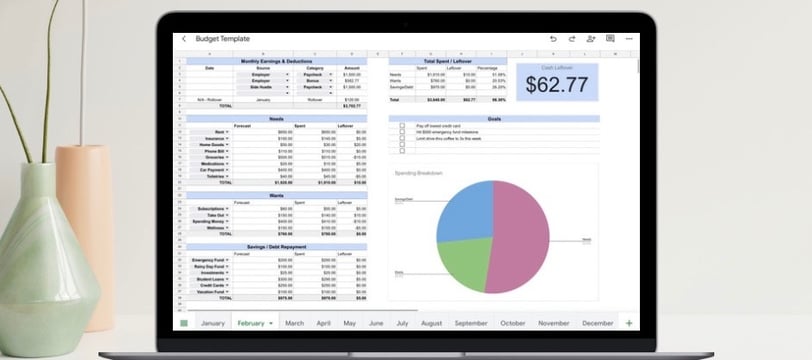Open the three-dot more options menu
This screenshot has height=360, width=812.
pos(629,39)
